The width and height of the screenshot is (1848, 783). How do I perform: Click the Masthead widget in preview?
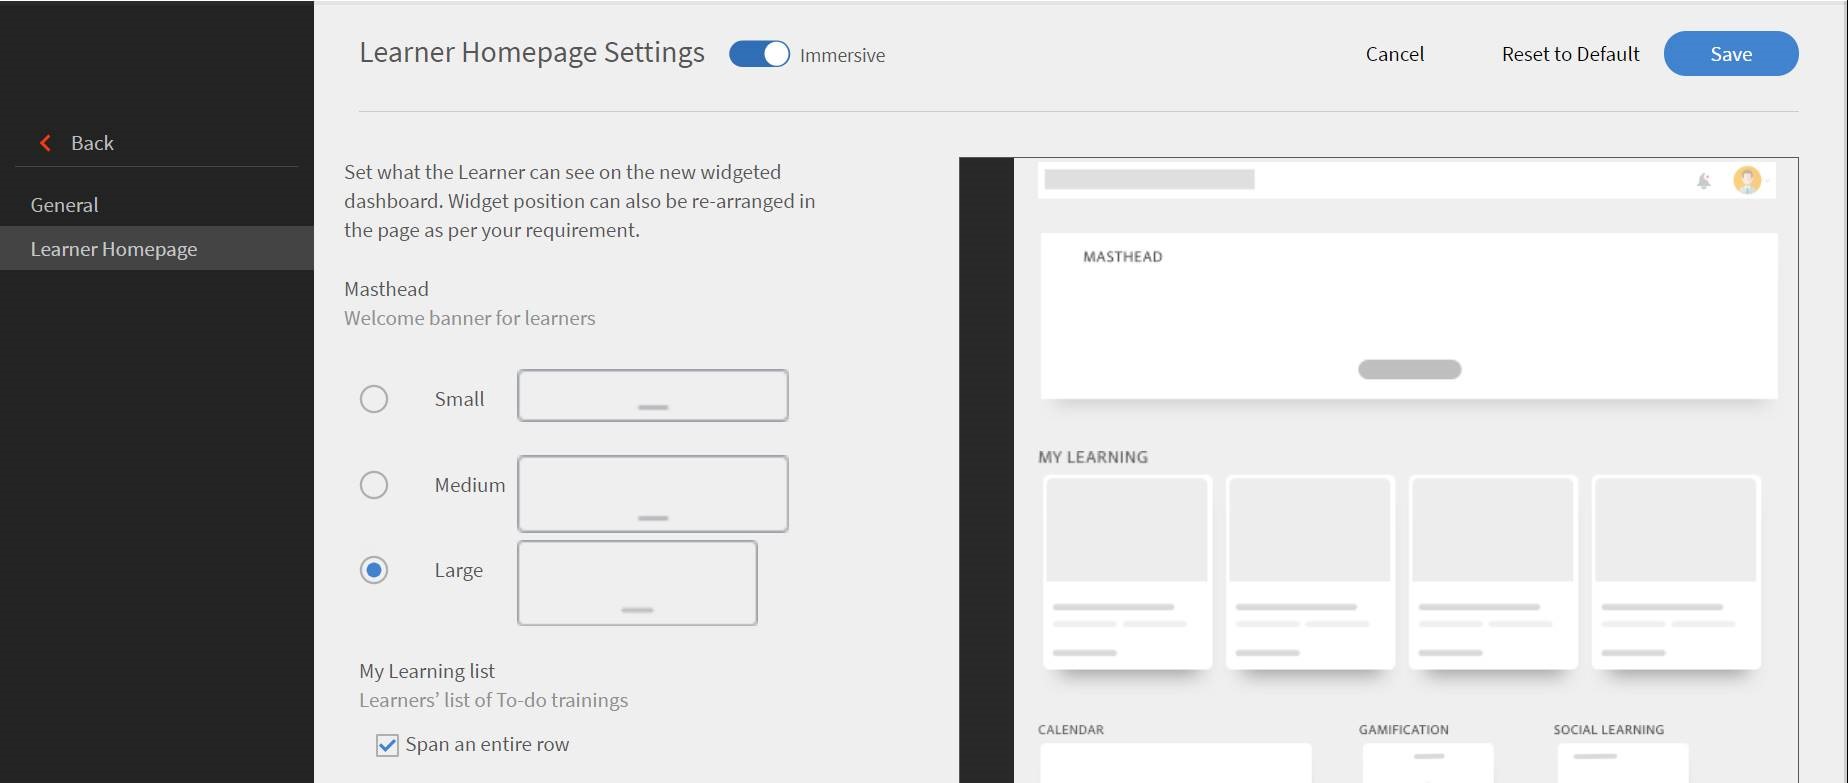click(1408, 316)
